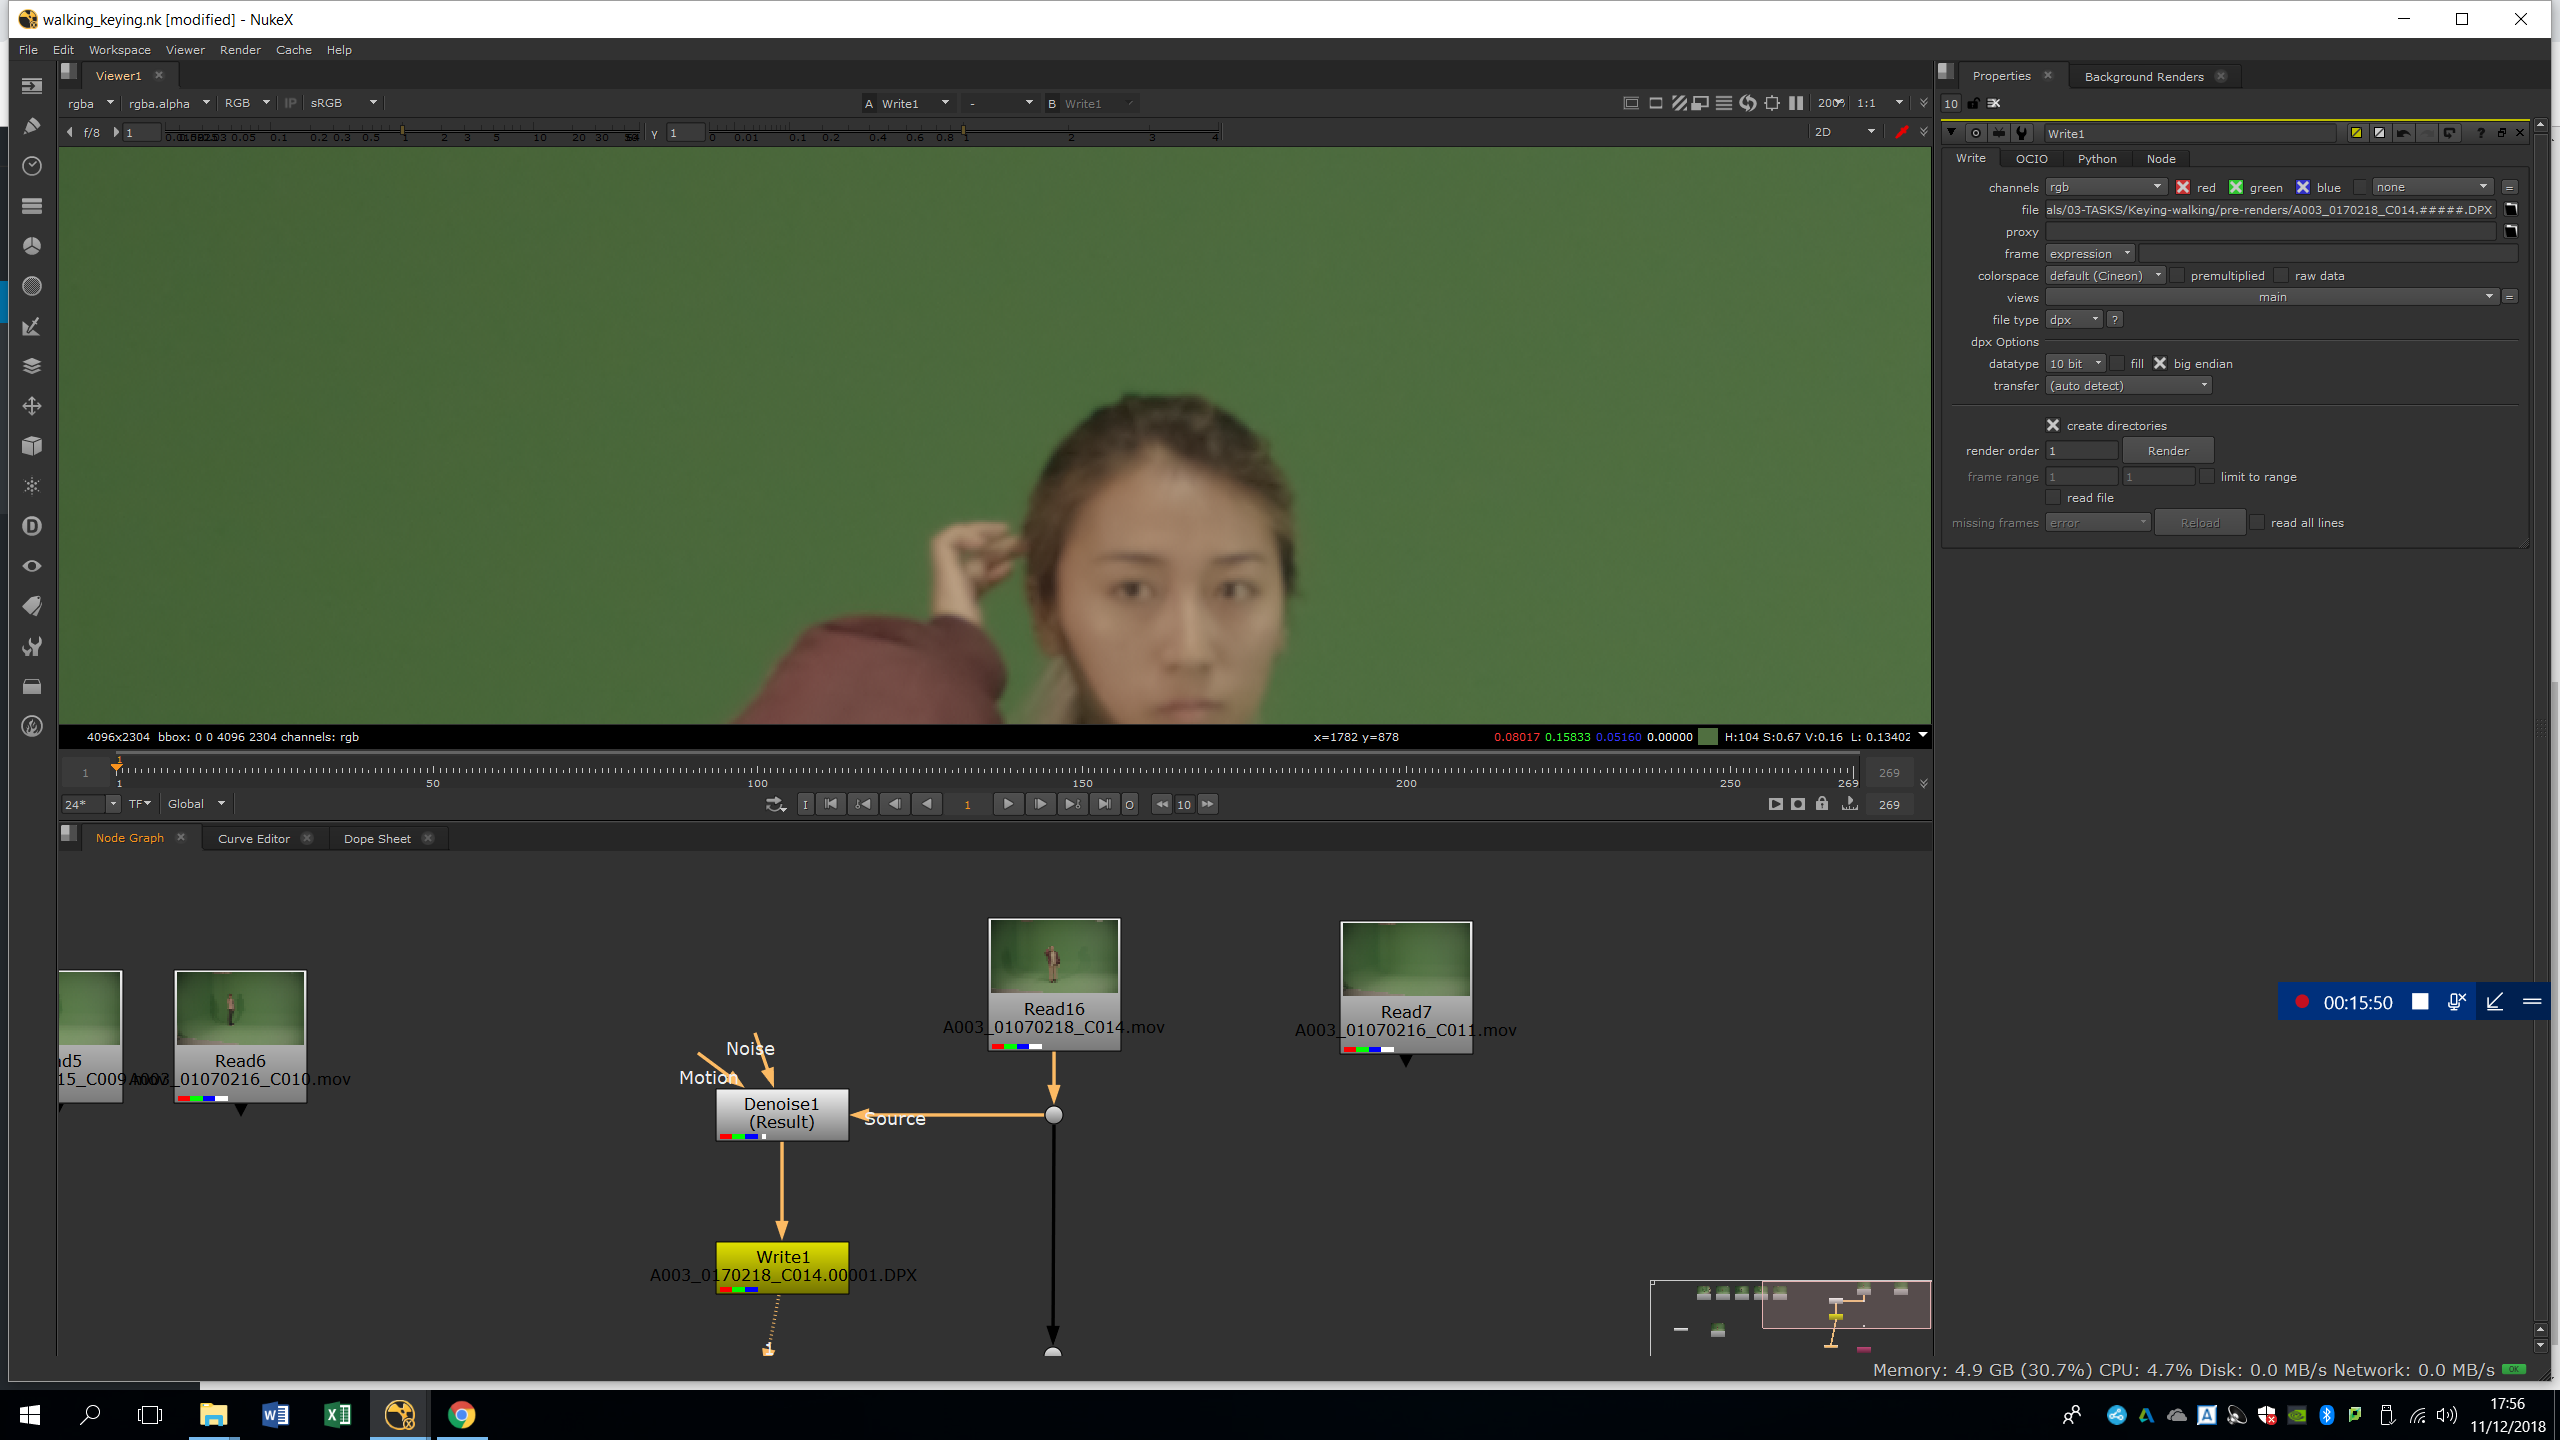Open the Render menu

click(240, 50)
